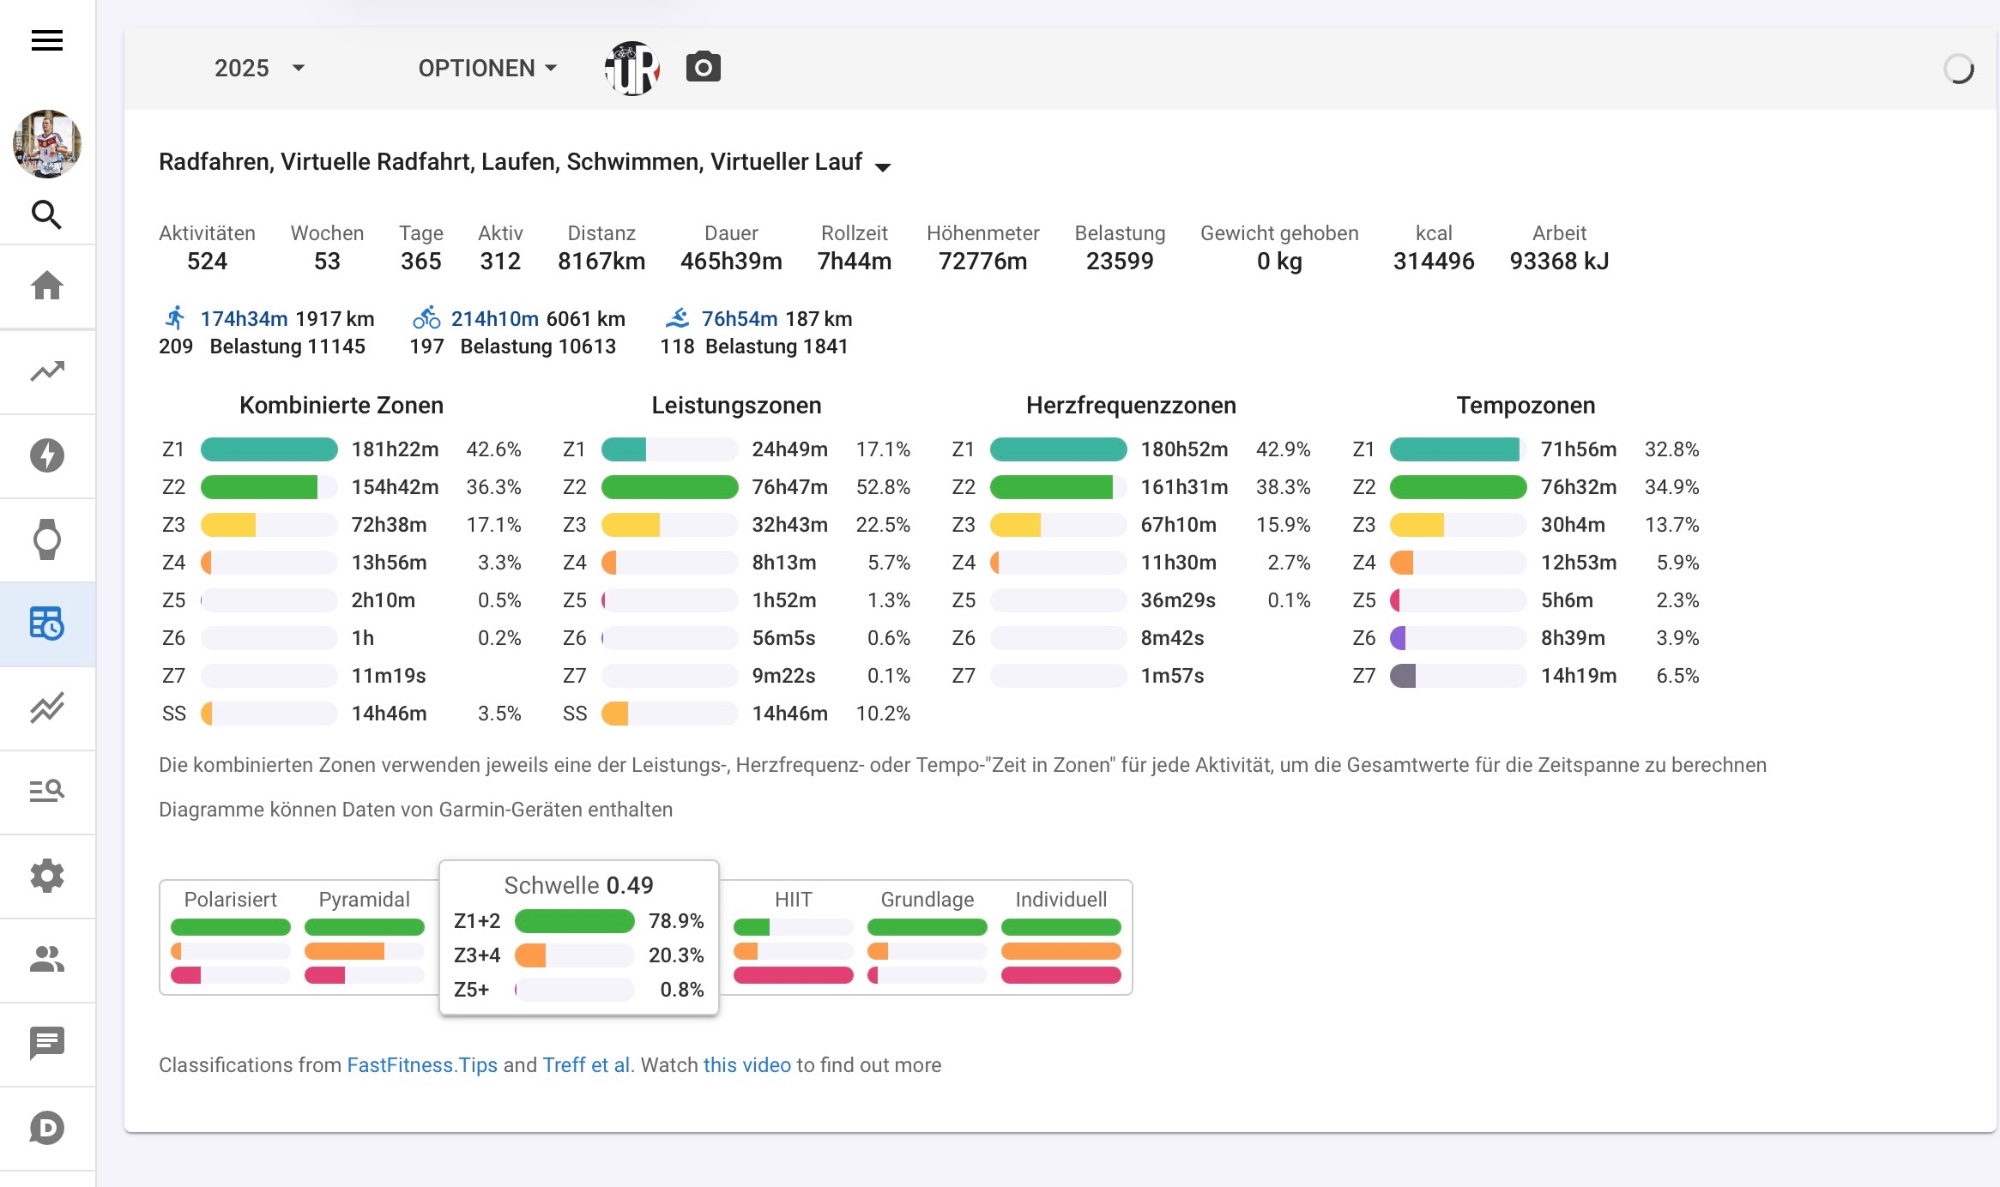Go to home via house icon

click(x=47, y=286)
